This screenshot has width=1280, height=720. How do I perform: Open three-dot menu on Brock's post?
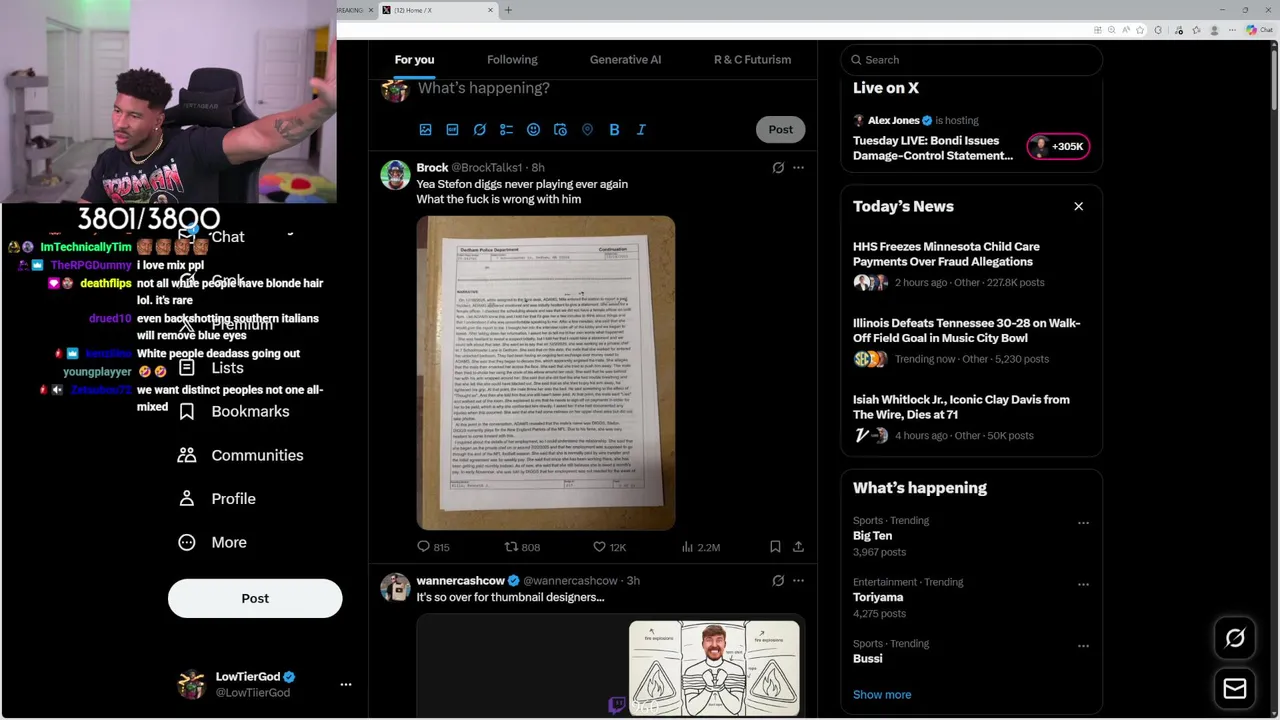(798, 167)
